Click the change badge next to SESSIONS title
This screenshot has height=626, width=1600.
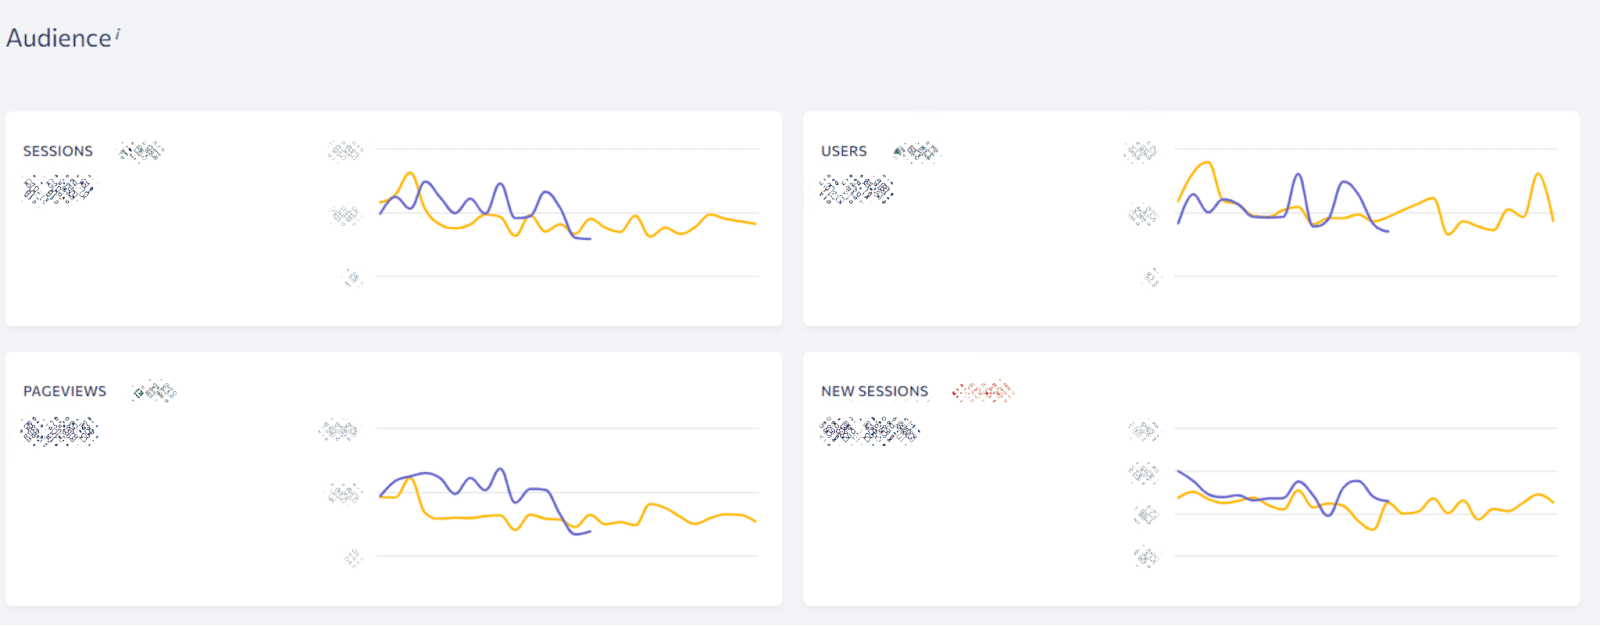click(x=140, y=150)
